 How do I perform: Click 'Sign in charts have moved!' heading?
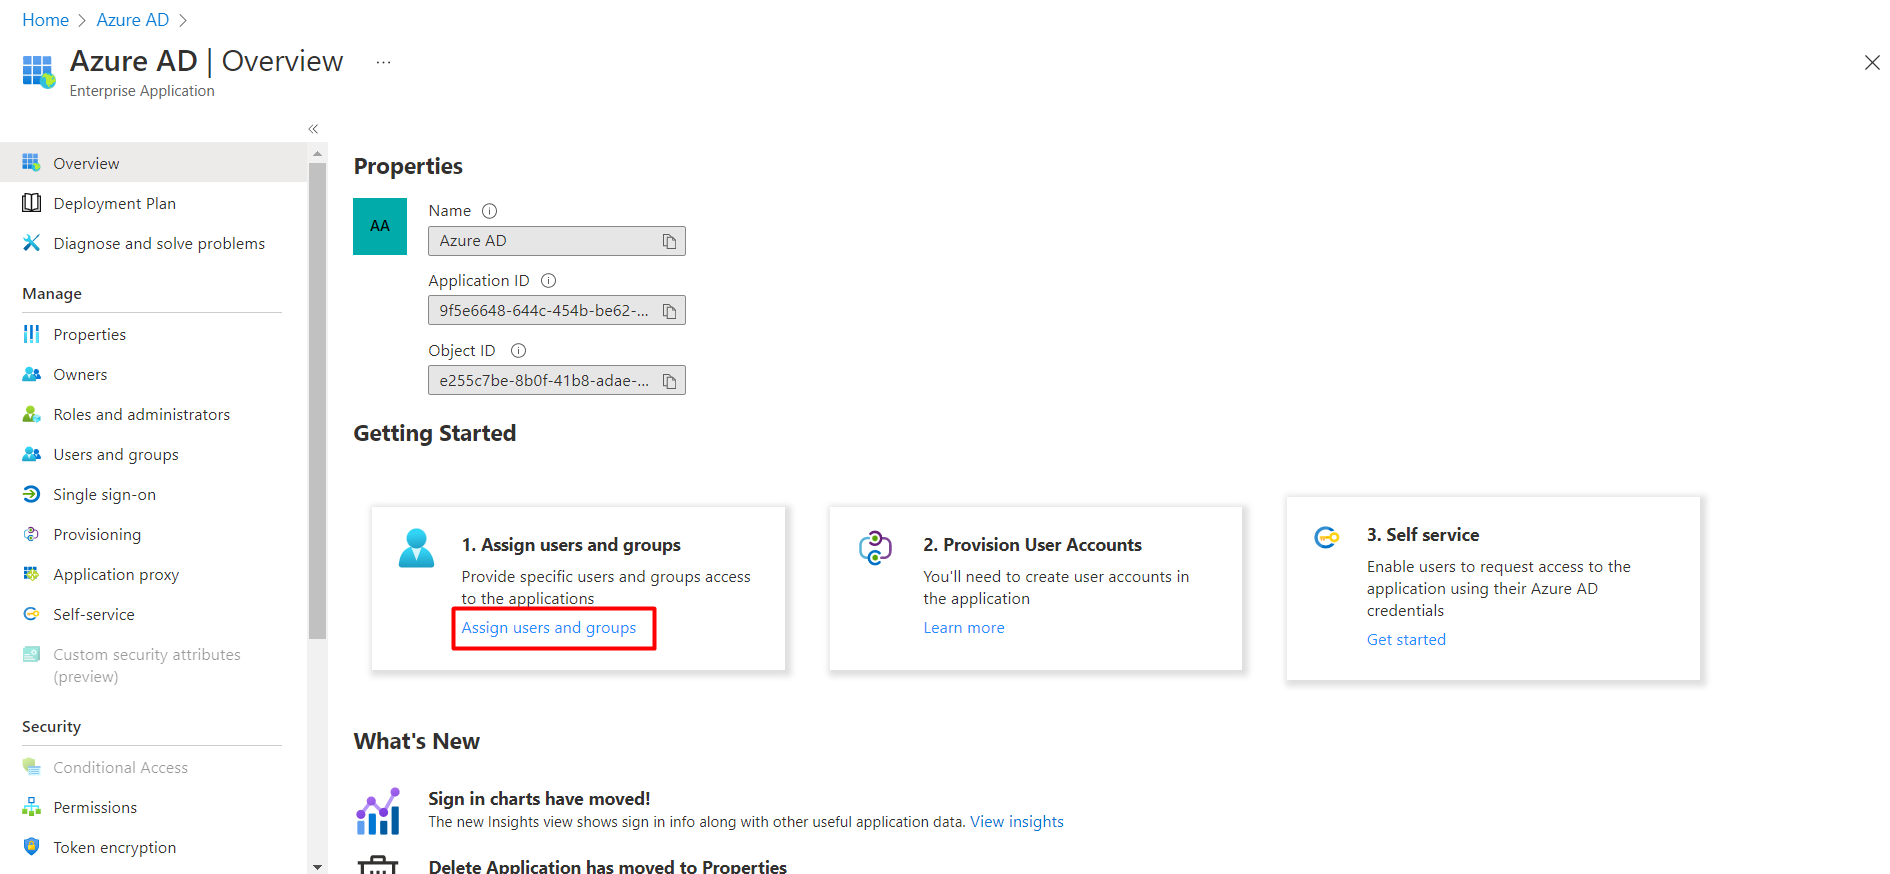click(x=539, y=799)
